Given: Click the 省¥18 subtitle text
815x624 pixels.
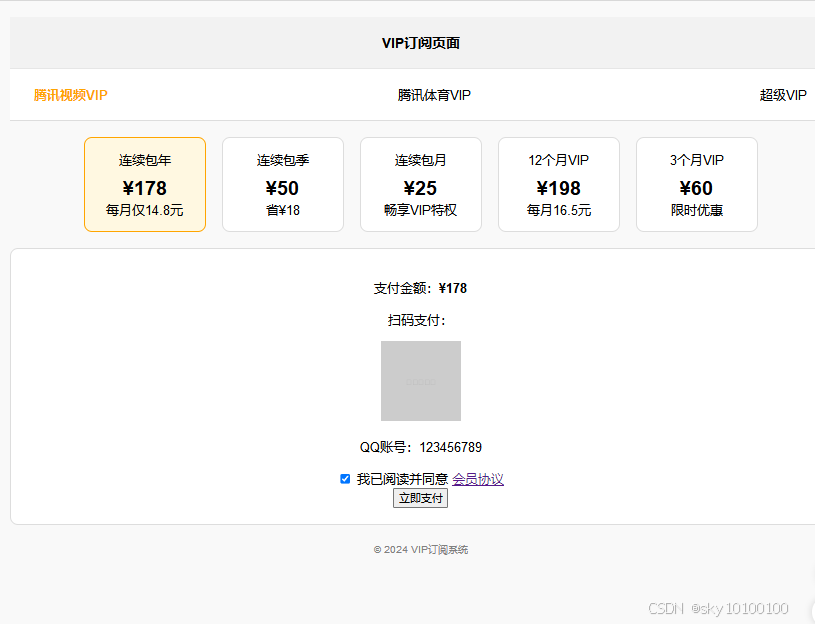Looking at the screenshot, I should click(x=283, y=210).
